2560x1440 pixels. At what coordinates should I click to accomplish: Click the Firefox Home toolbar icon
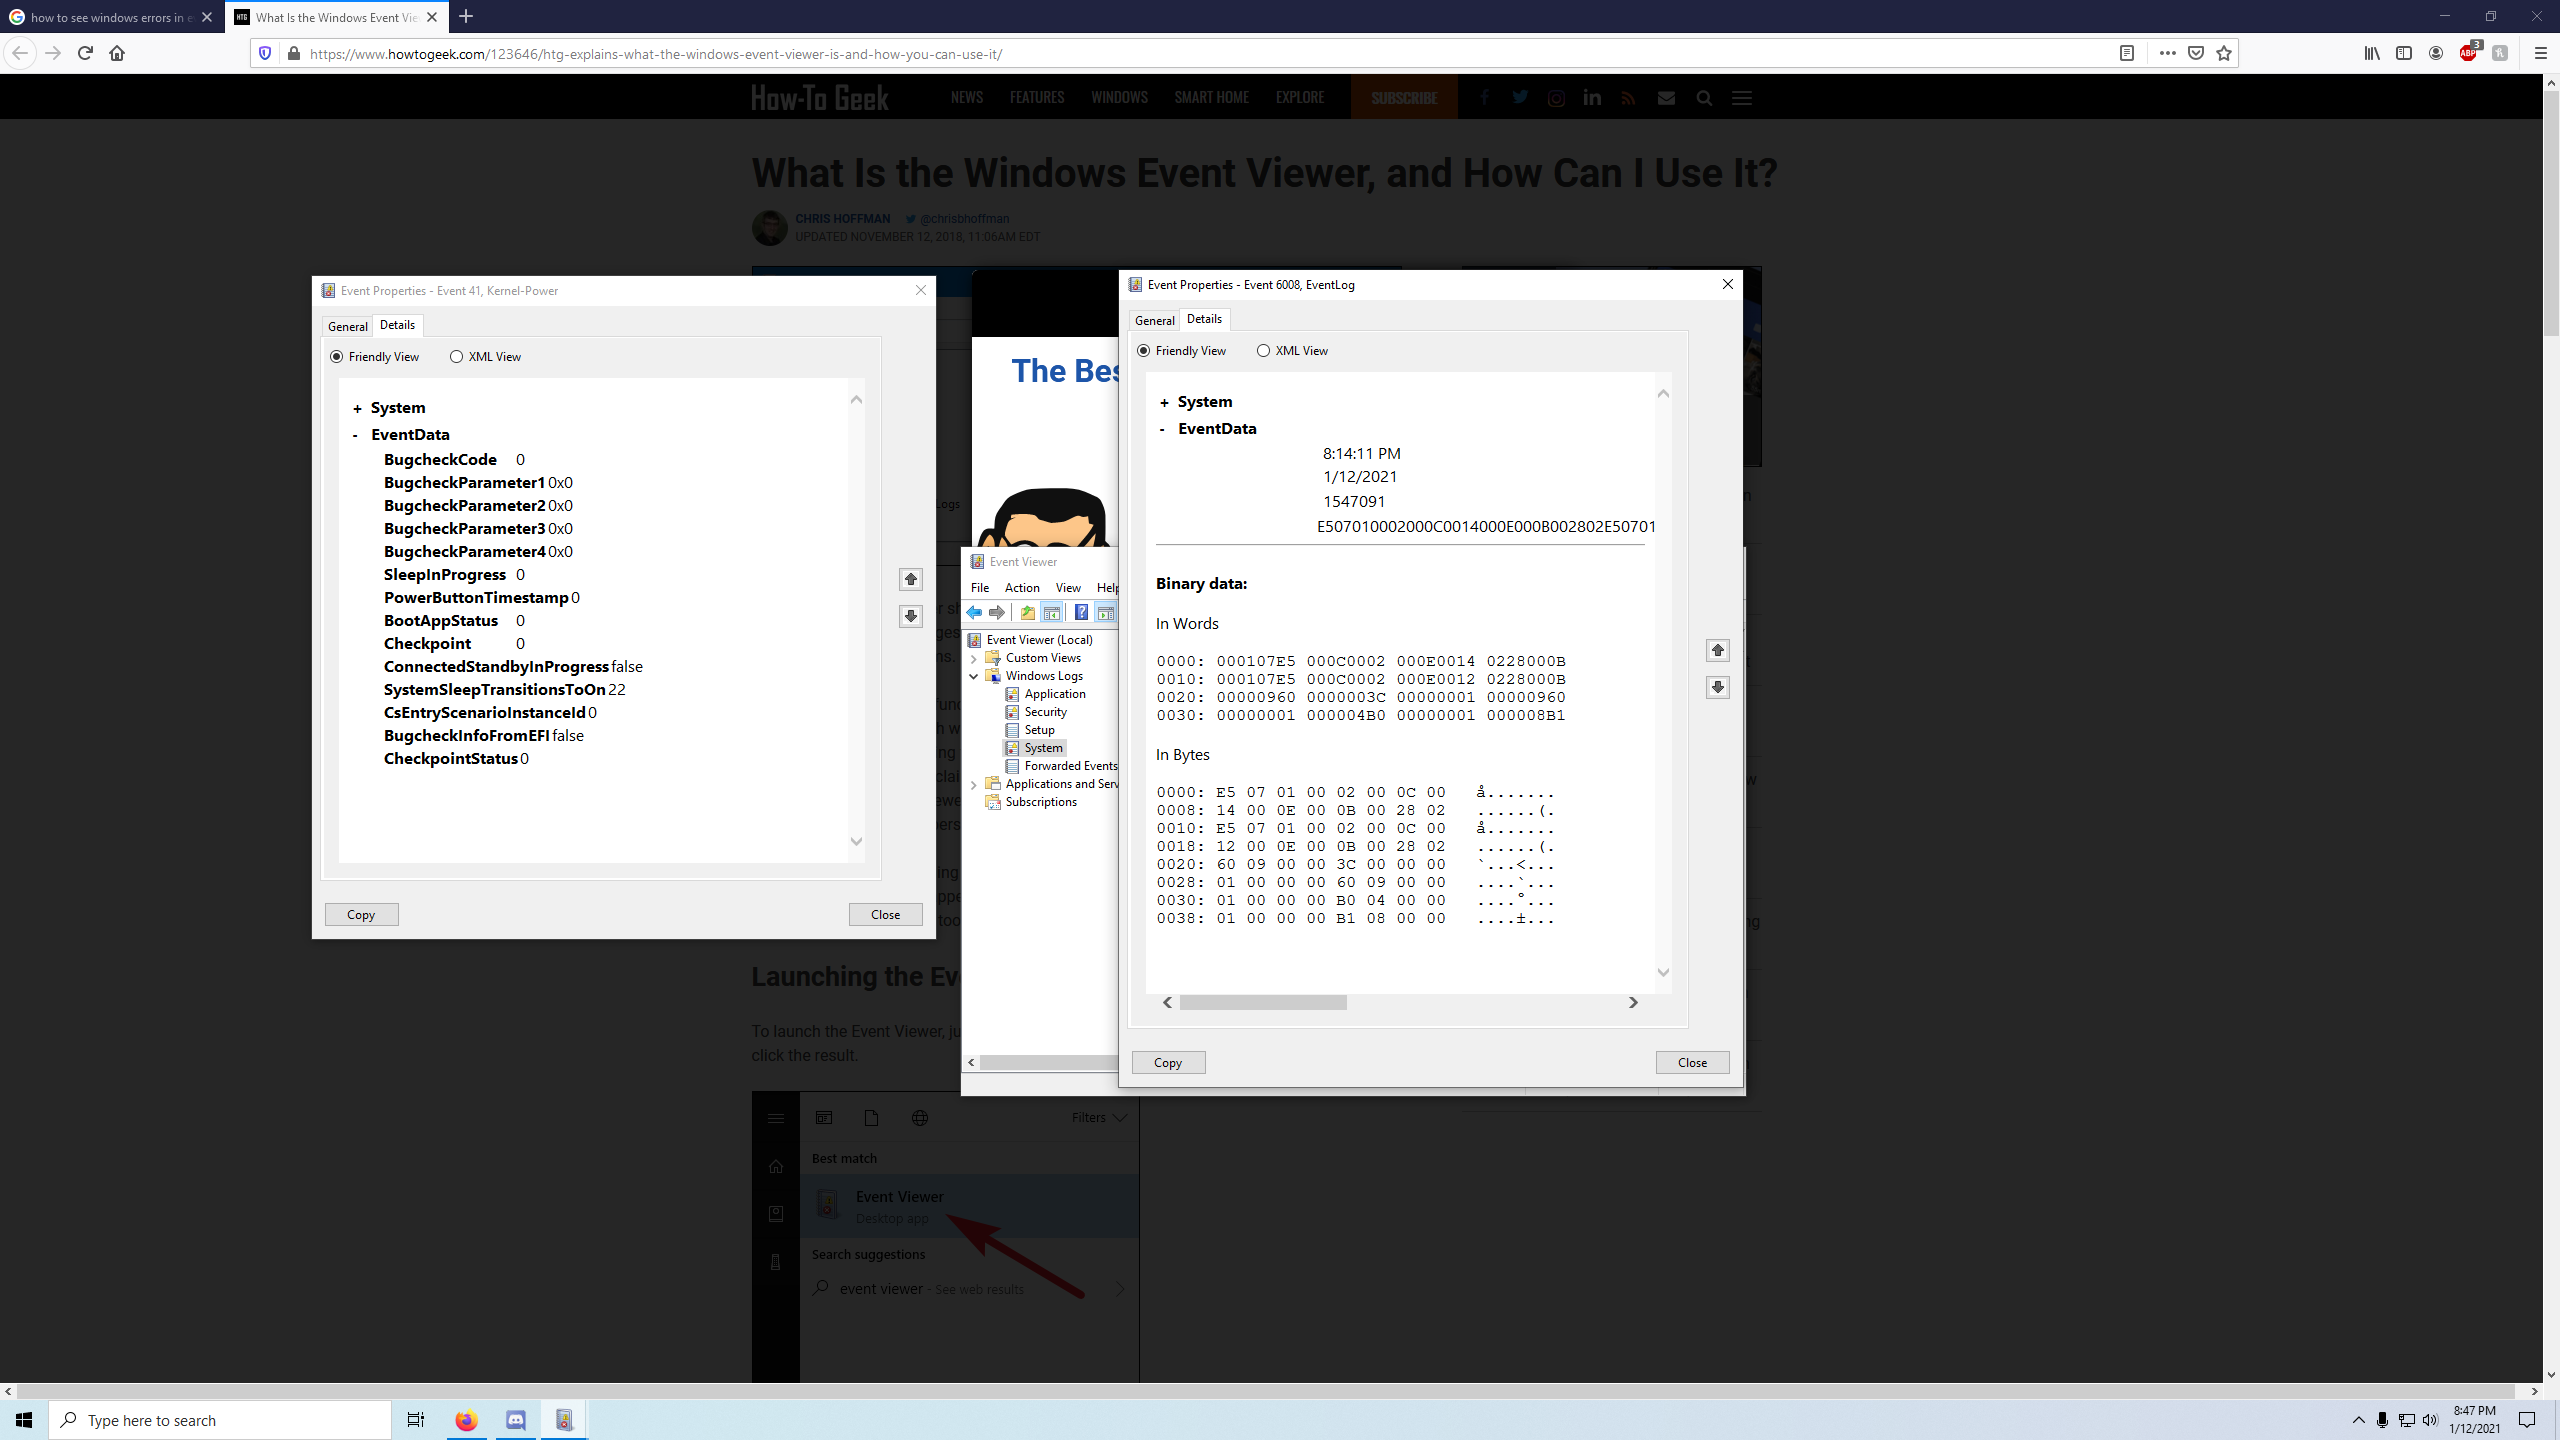pos(117,53)
